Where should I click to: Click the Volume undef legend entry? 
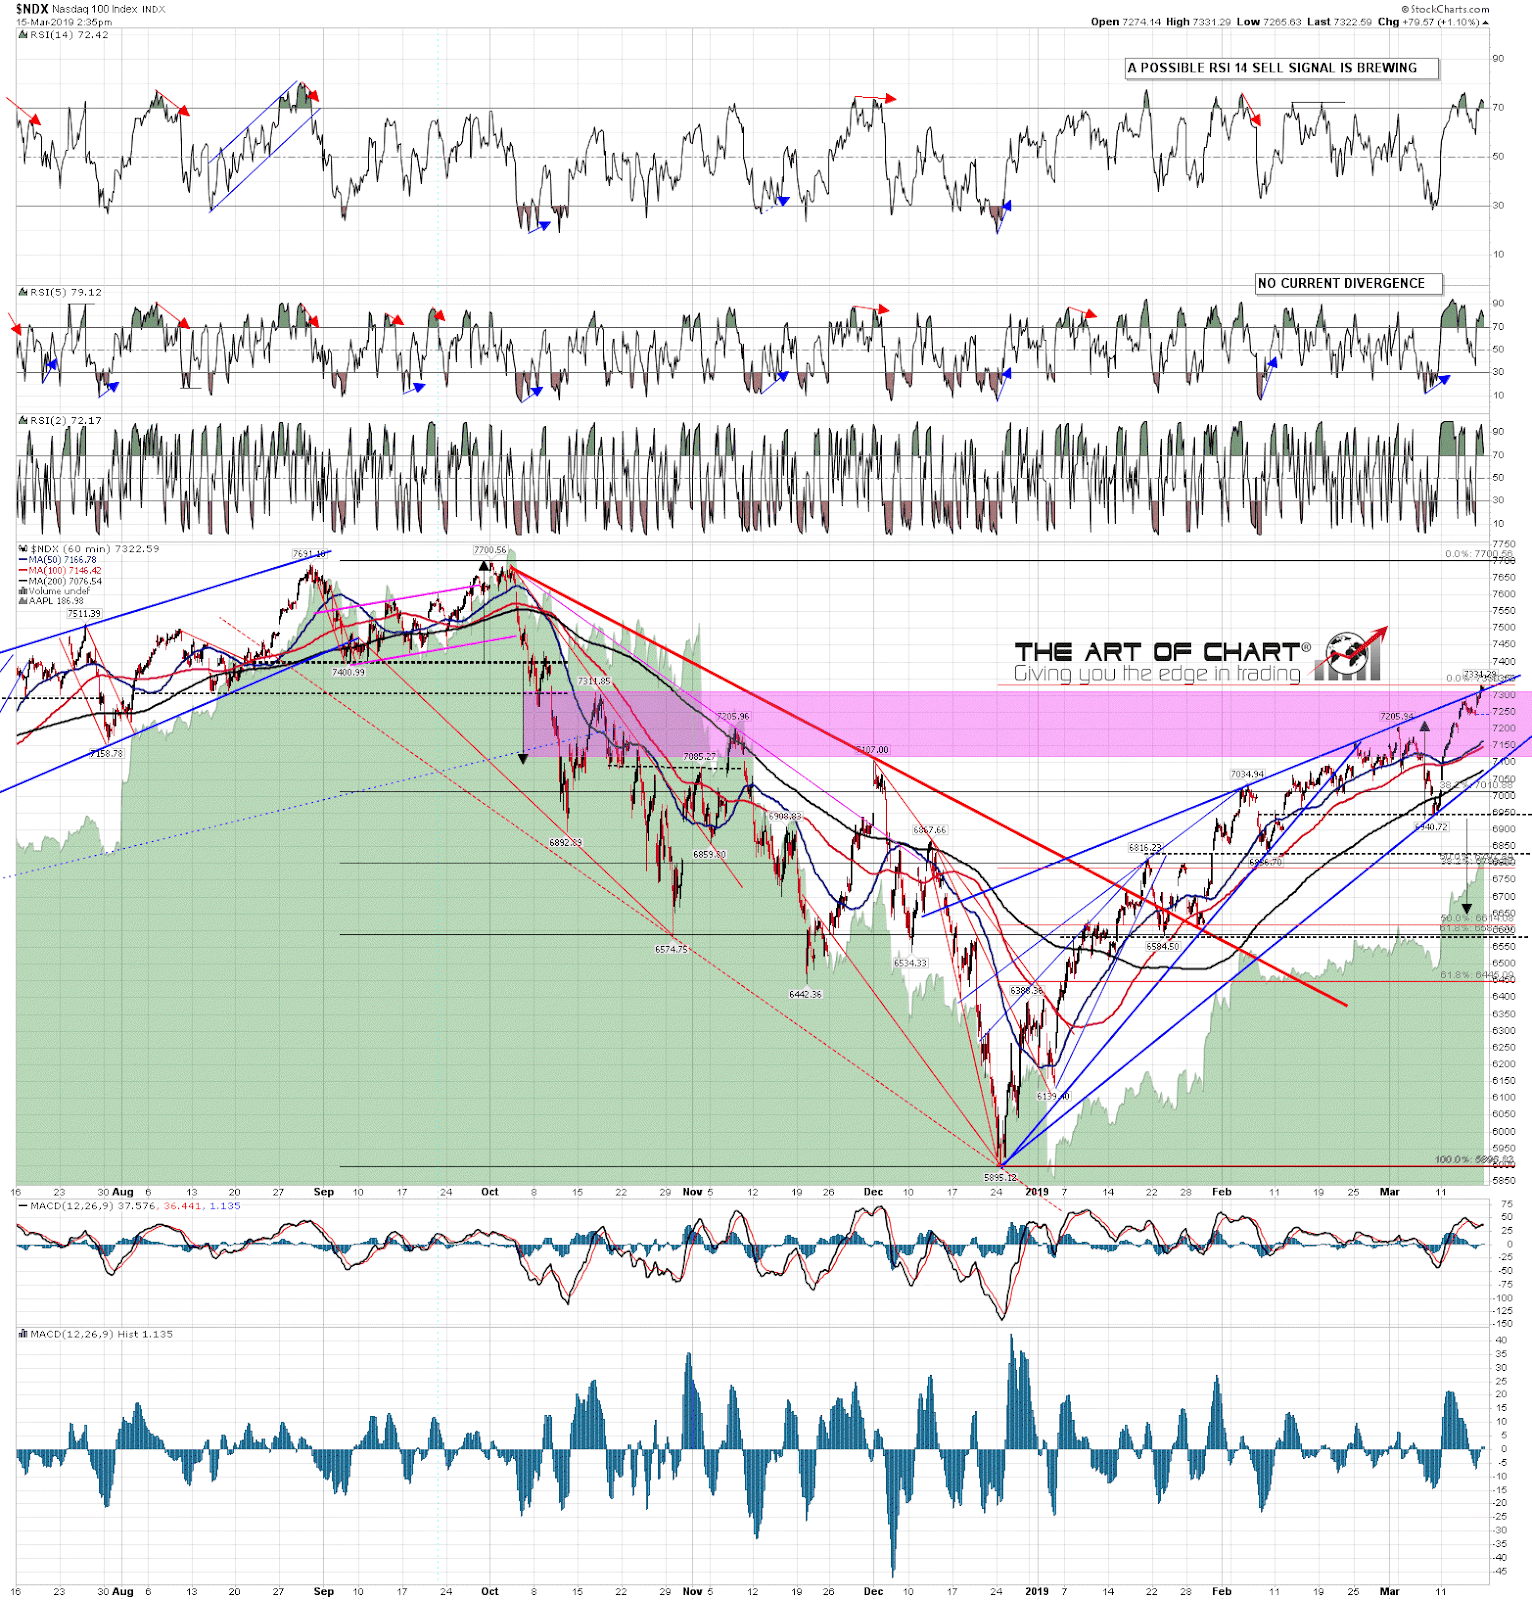point(59,591)
